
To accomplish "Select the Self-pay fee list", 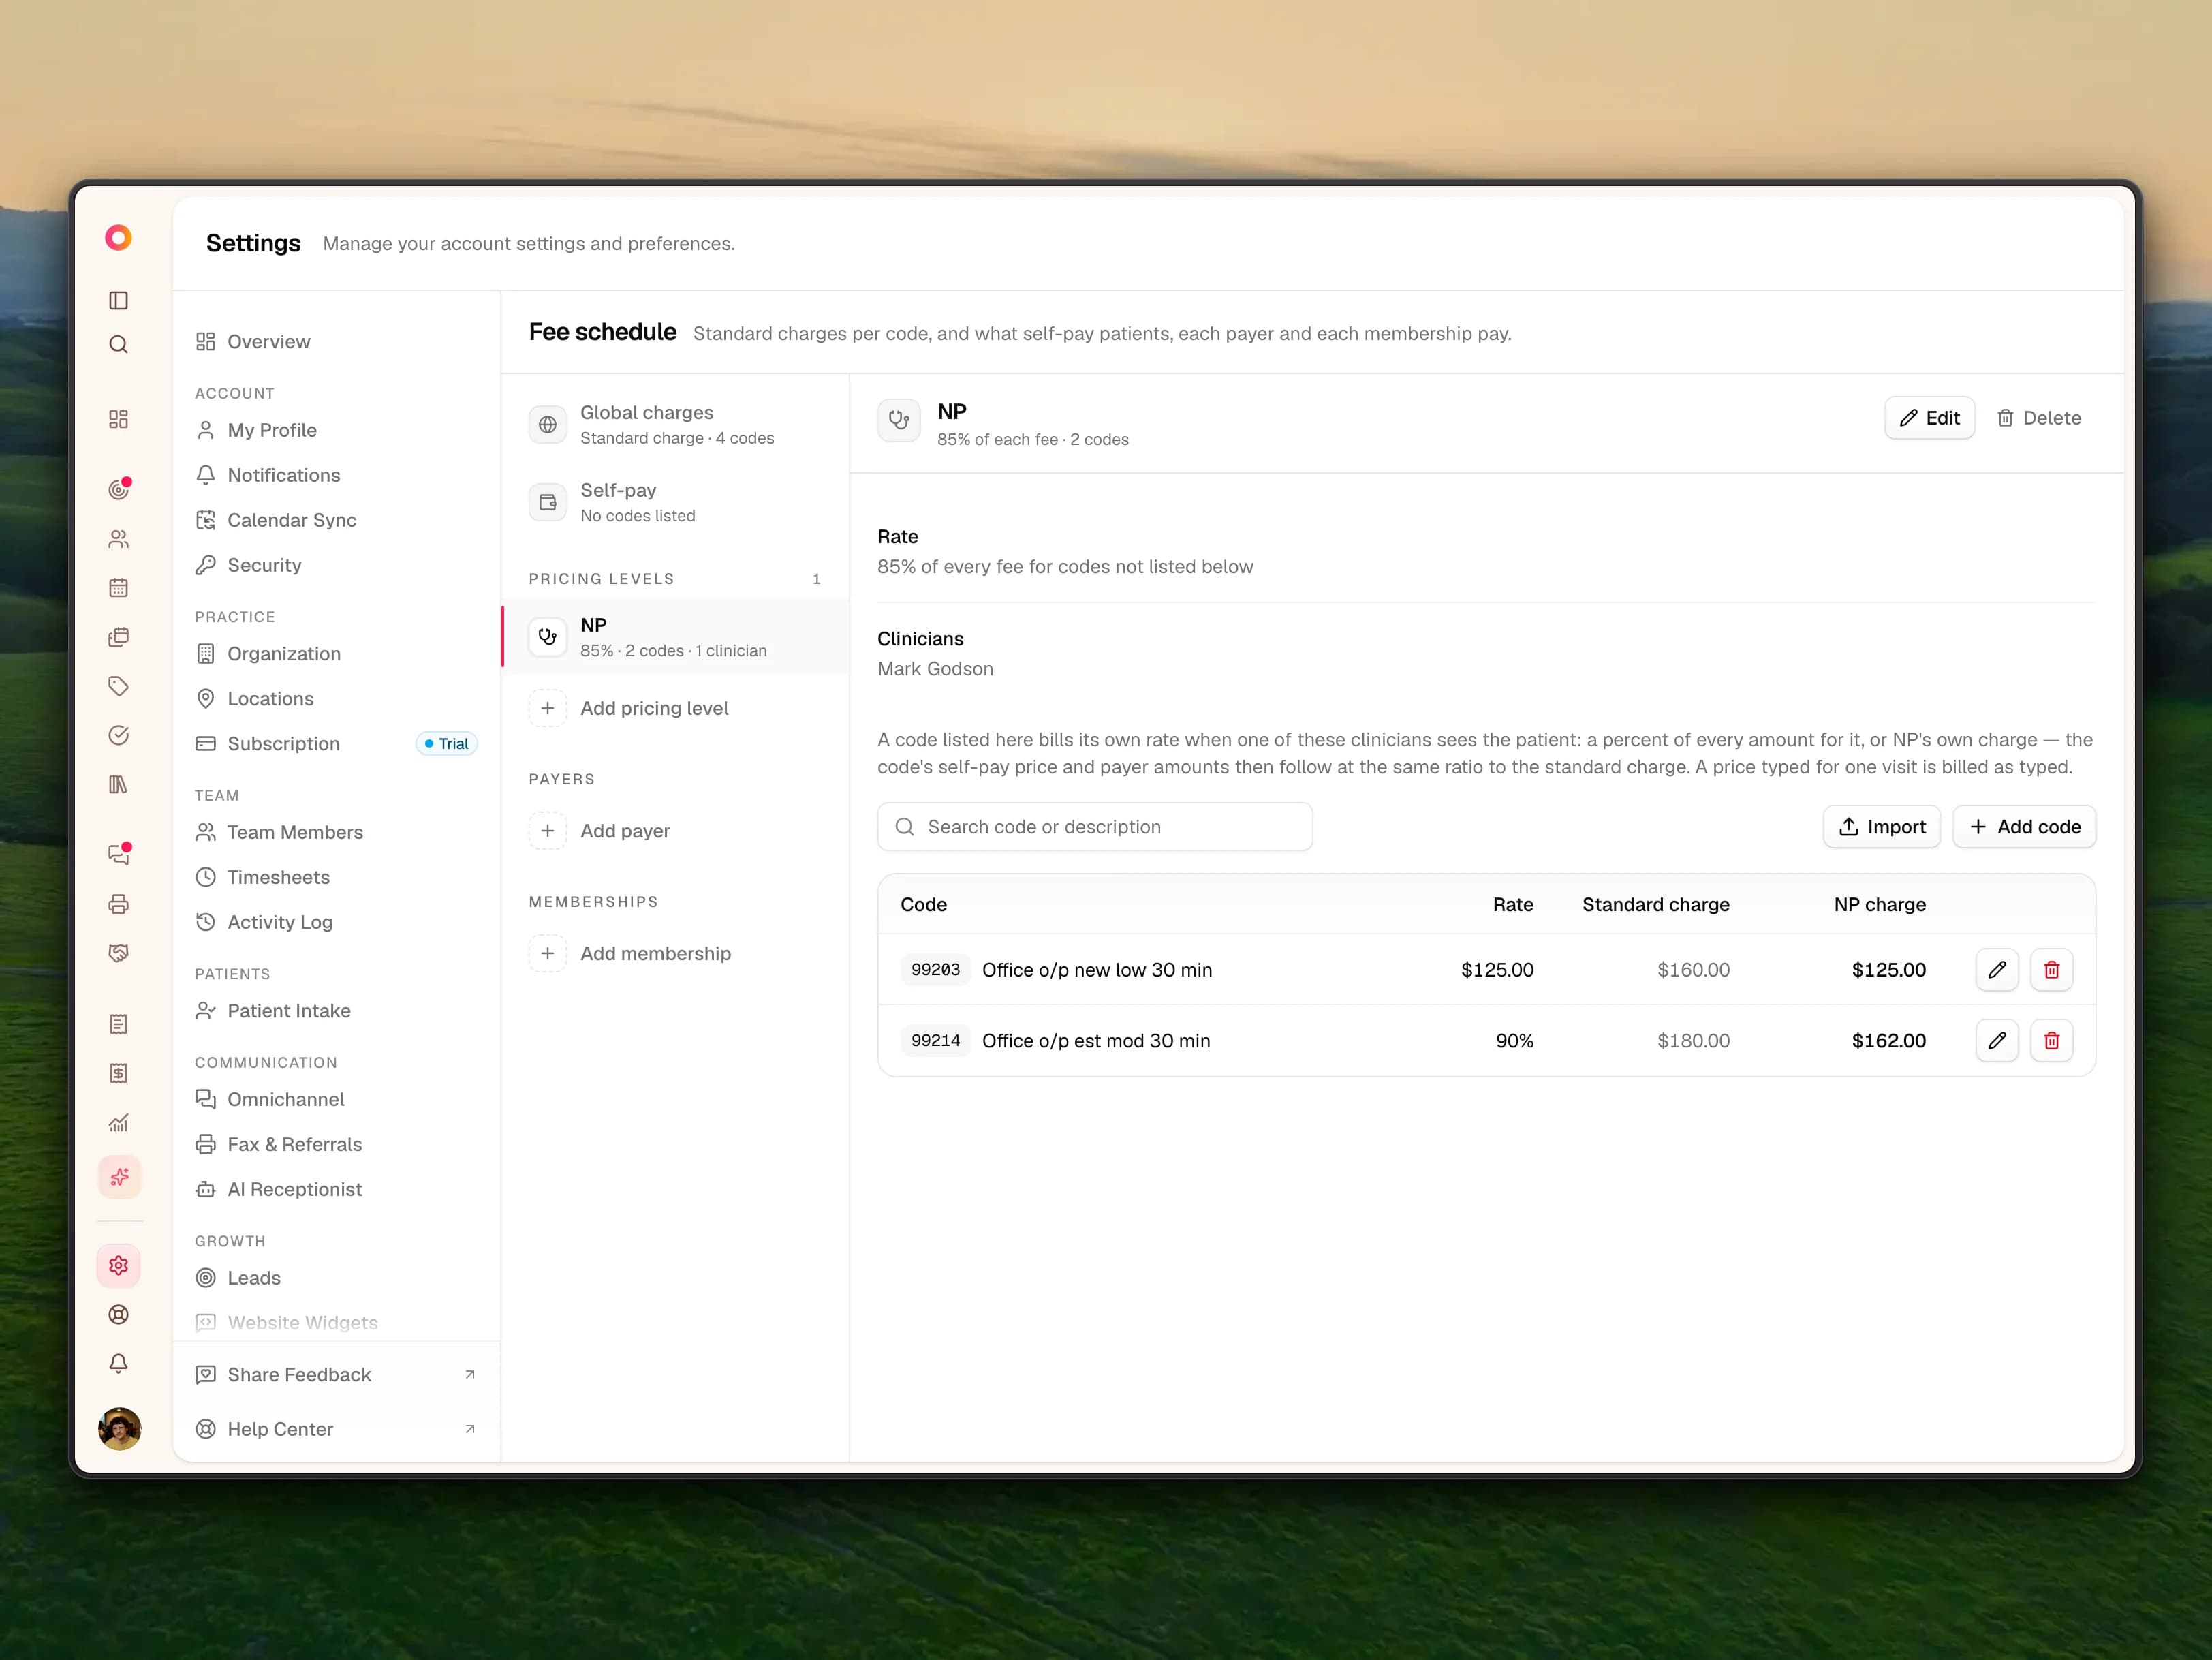I will 675,502.
